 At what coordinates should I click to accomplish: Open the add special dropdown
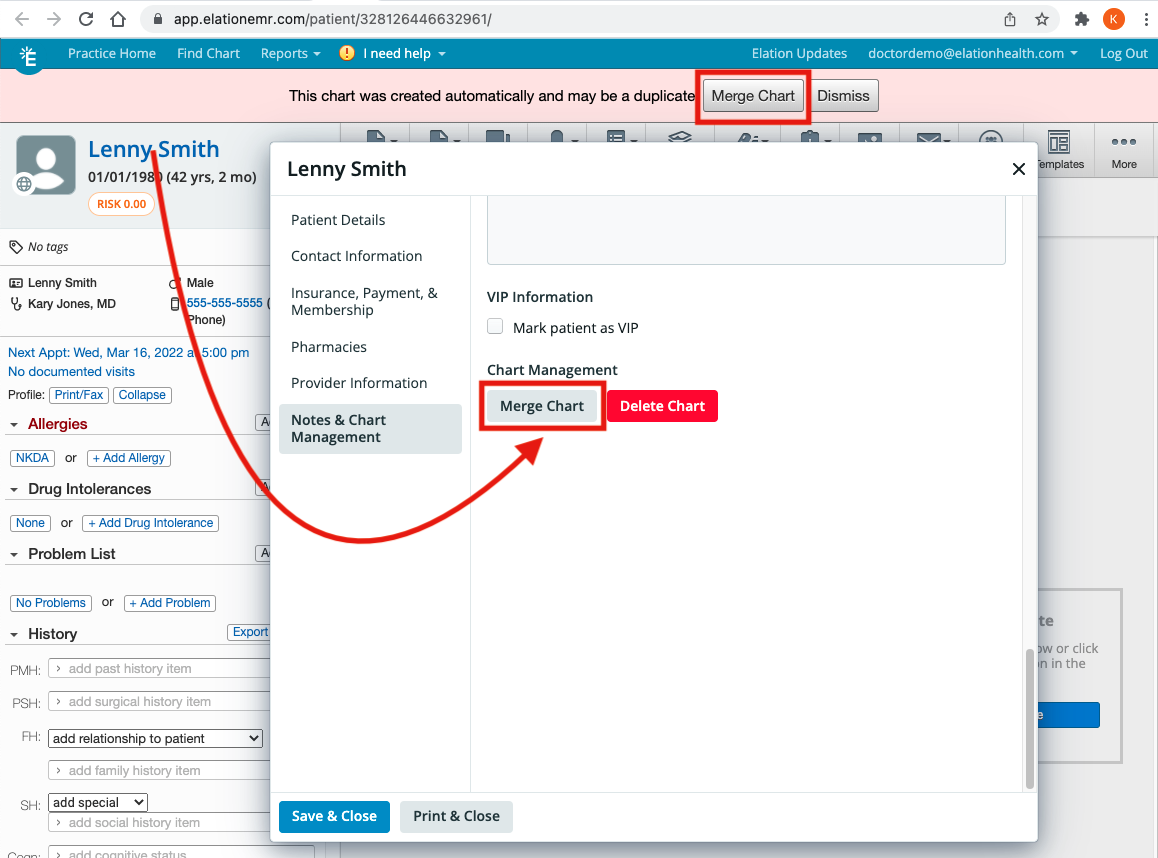tap(98, 802)
